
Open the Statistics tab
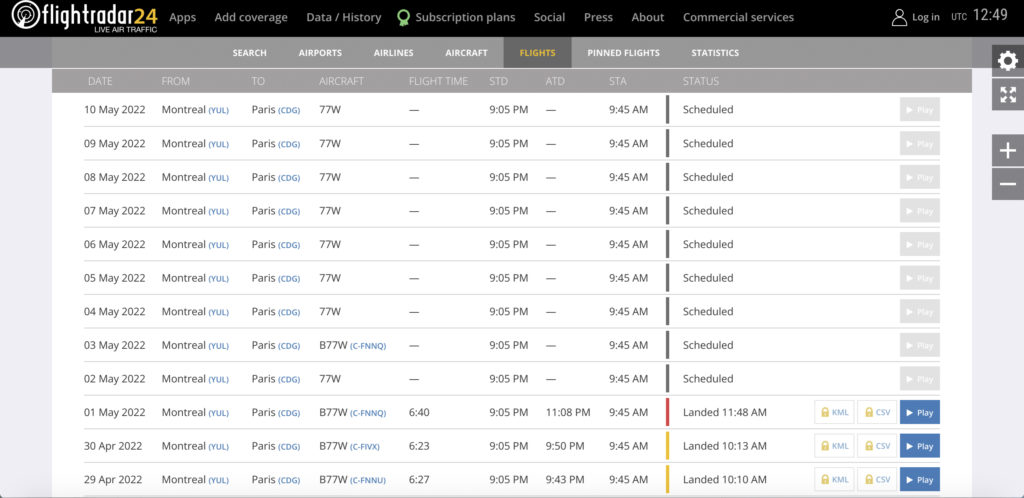[x=715, y=53]
